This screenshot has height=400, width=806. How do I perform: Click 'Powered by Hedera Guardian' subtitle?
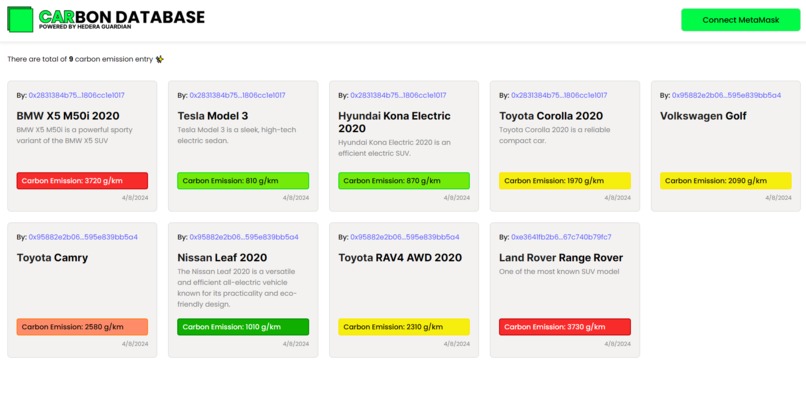pyautogui.click(x=85, y=27)
